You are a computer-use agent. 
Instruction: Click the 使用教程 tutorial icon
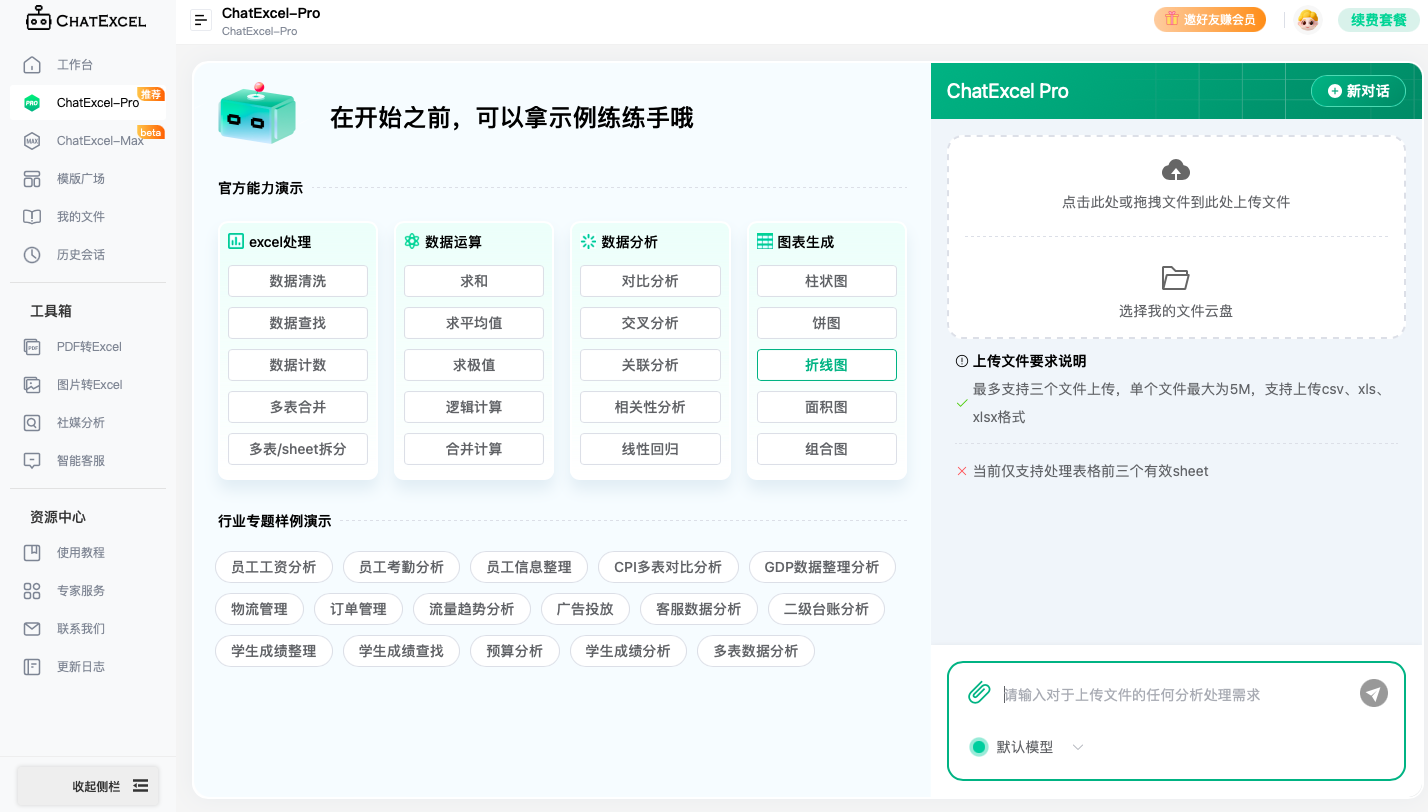coord(33,553)
